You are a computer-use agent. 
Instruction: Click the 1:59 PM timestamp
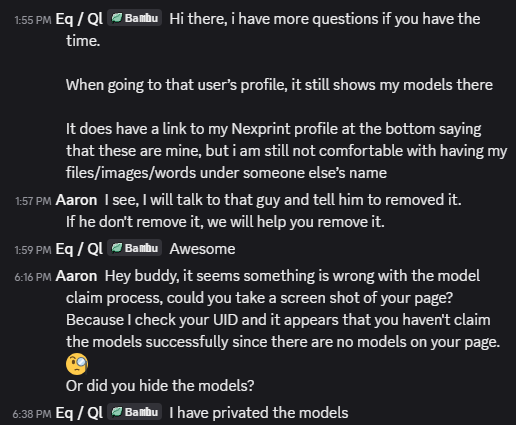point(33,250)
